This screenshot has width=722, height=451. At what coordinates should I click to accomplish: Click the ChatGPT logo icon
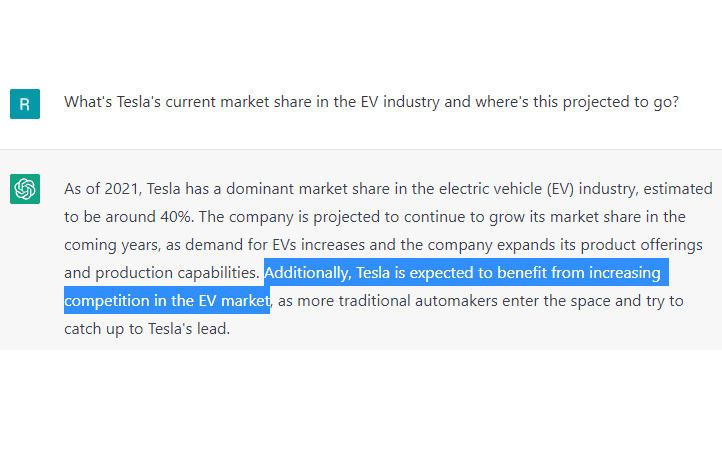tap(25, 188)
